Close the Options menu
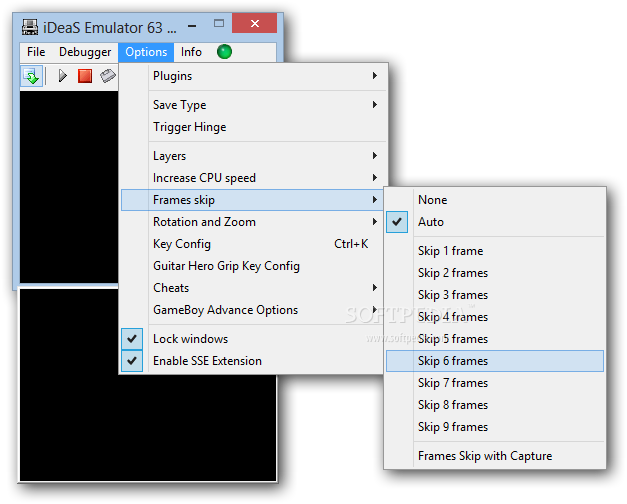627x504 pixels. tap(146, 52)
